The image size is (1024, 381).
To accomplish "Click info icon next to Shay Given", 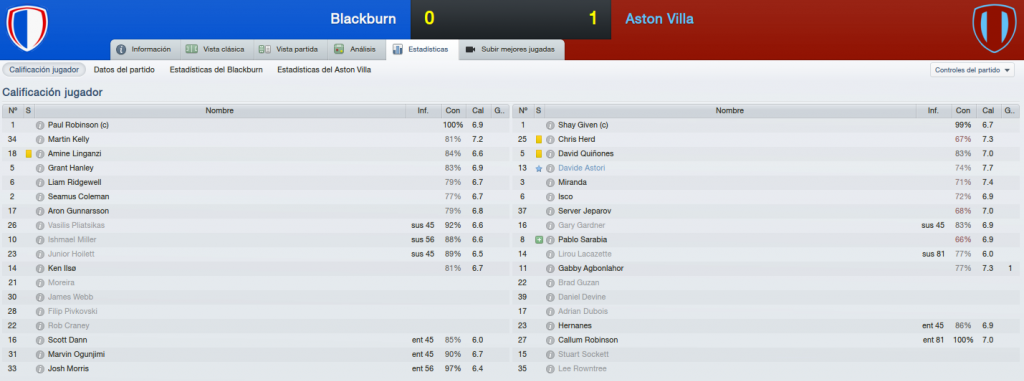I will pyautogui.click(x=550, y=125).
